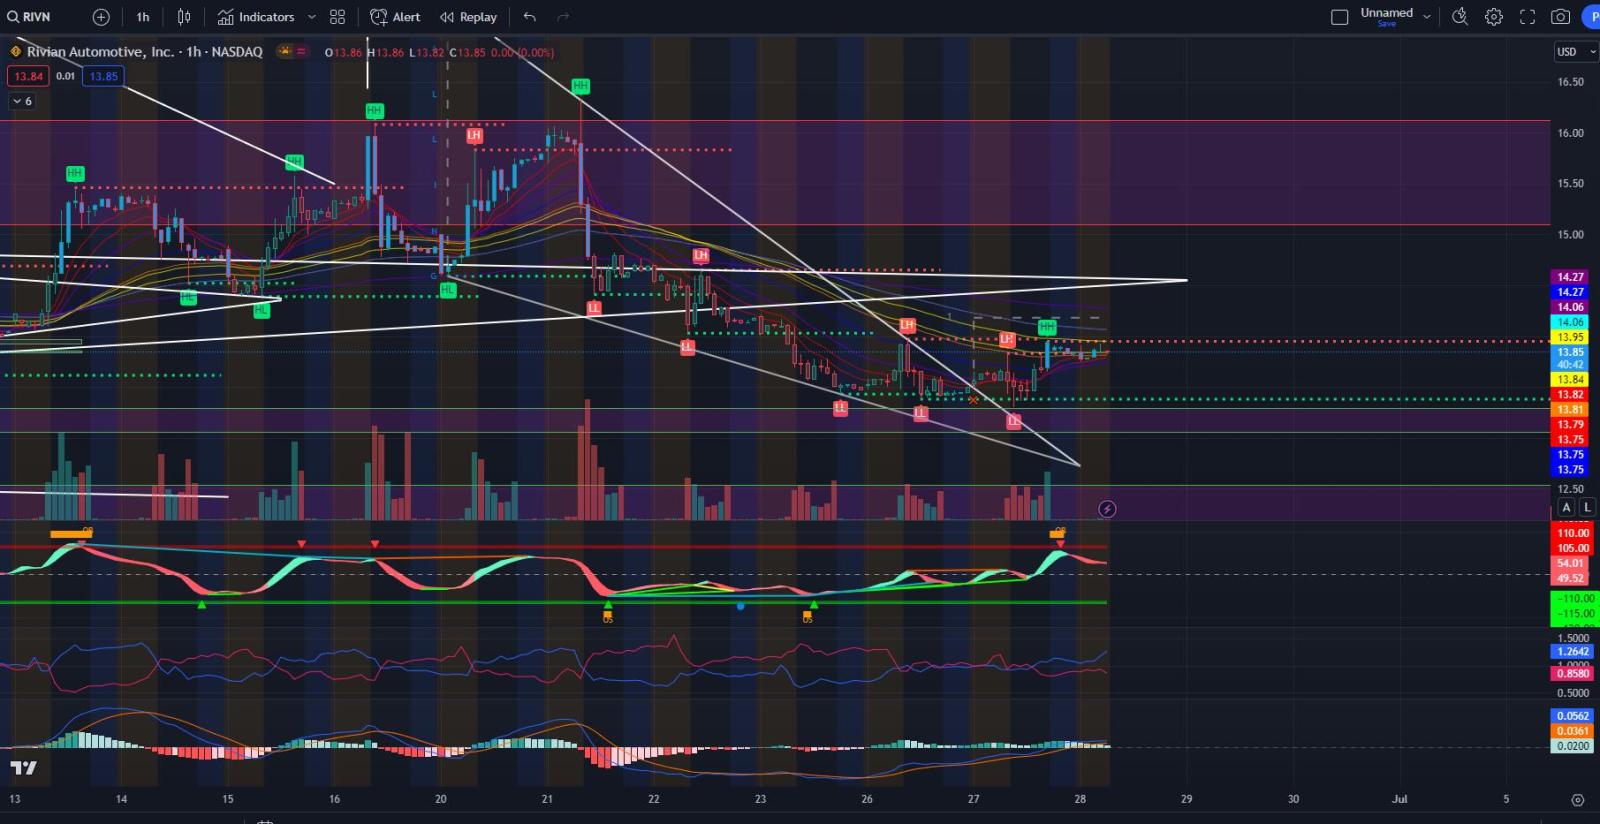Change the USD currency selector
This screenshot has width=1600, height=824.
pos(1576,52)
